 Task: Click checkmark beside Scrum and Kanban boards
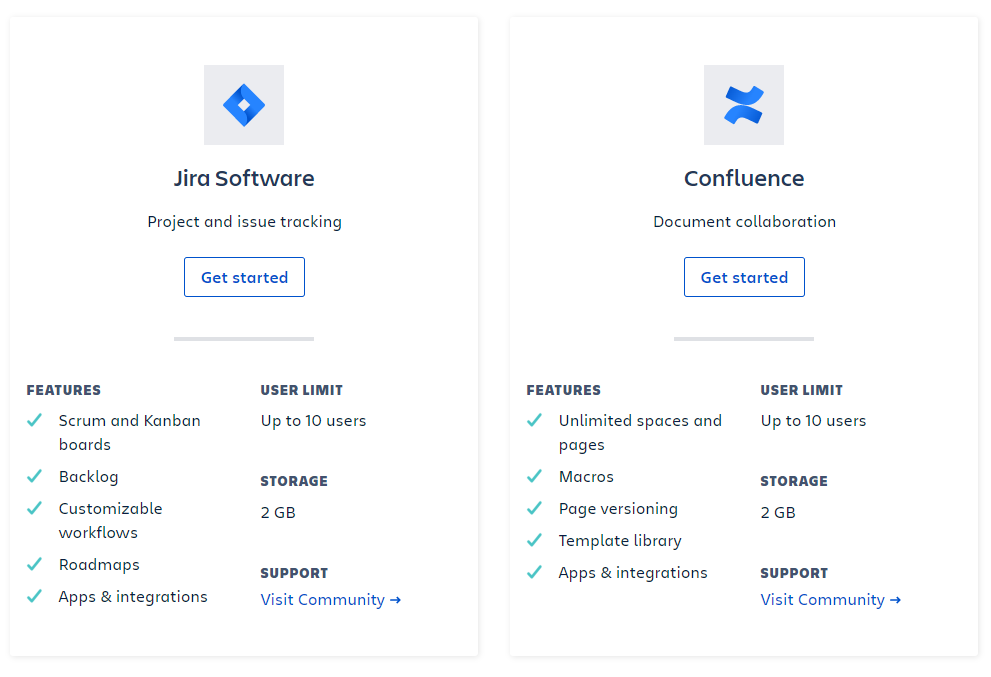pyautogui.click(x=34, y=420)
